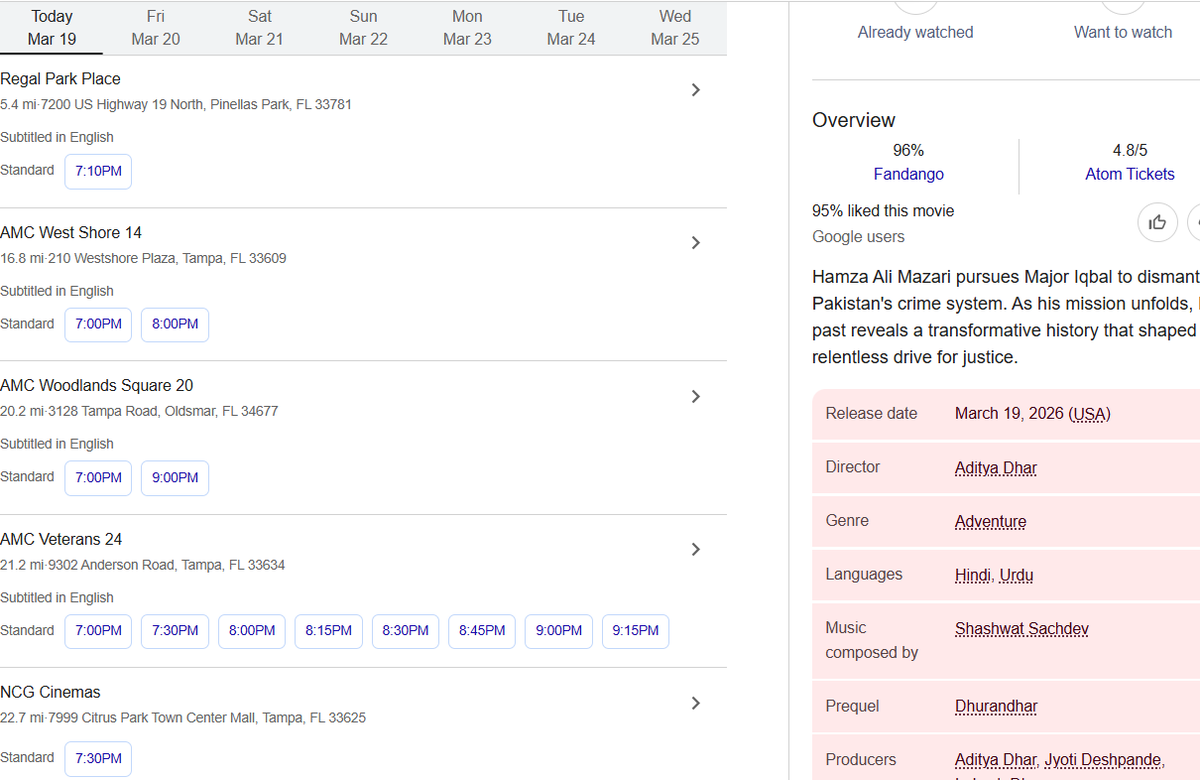Screen dimensions: 1200x780
Task: Open the Hindi language link
Action: click(x=973, y=575)
